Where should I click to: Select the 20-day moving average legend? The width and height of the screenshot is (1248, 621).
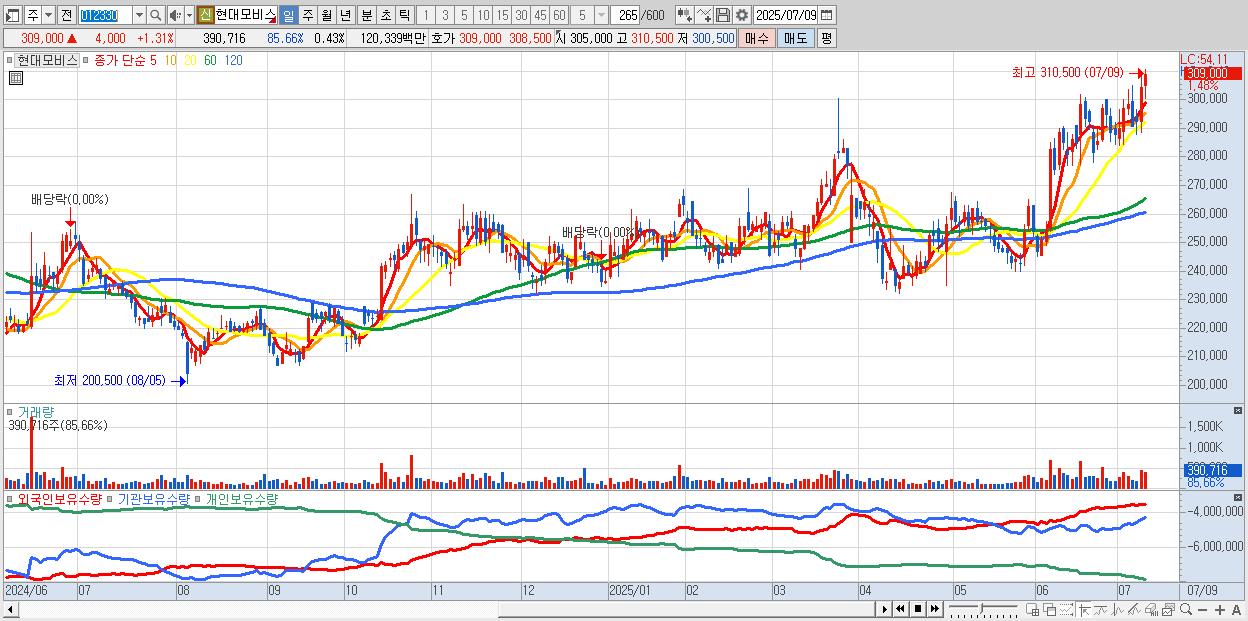point(190,60)
